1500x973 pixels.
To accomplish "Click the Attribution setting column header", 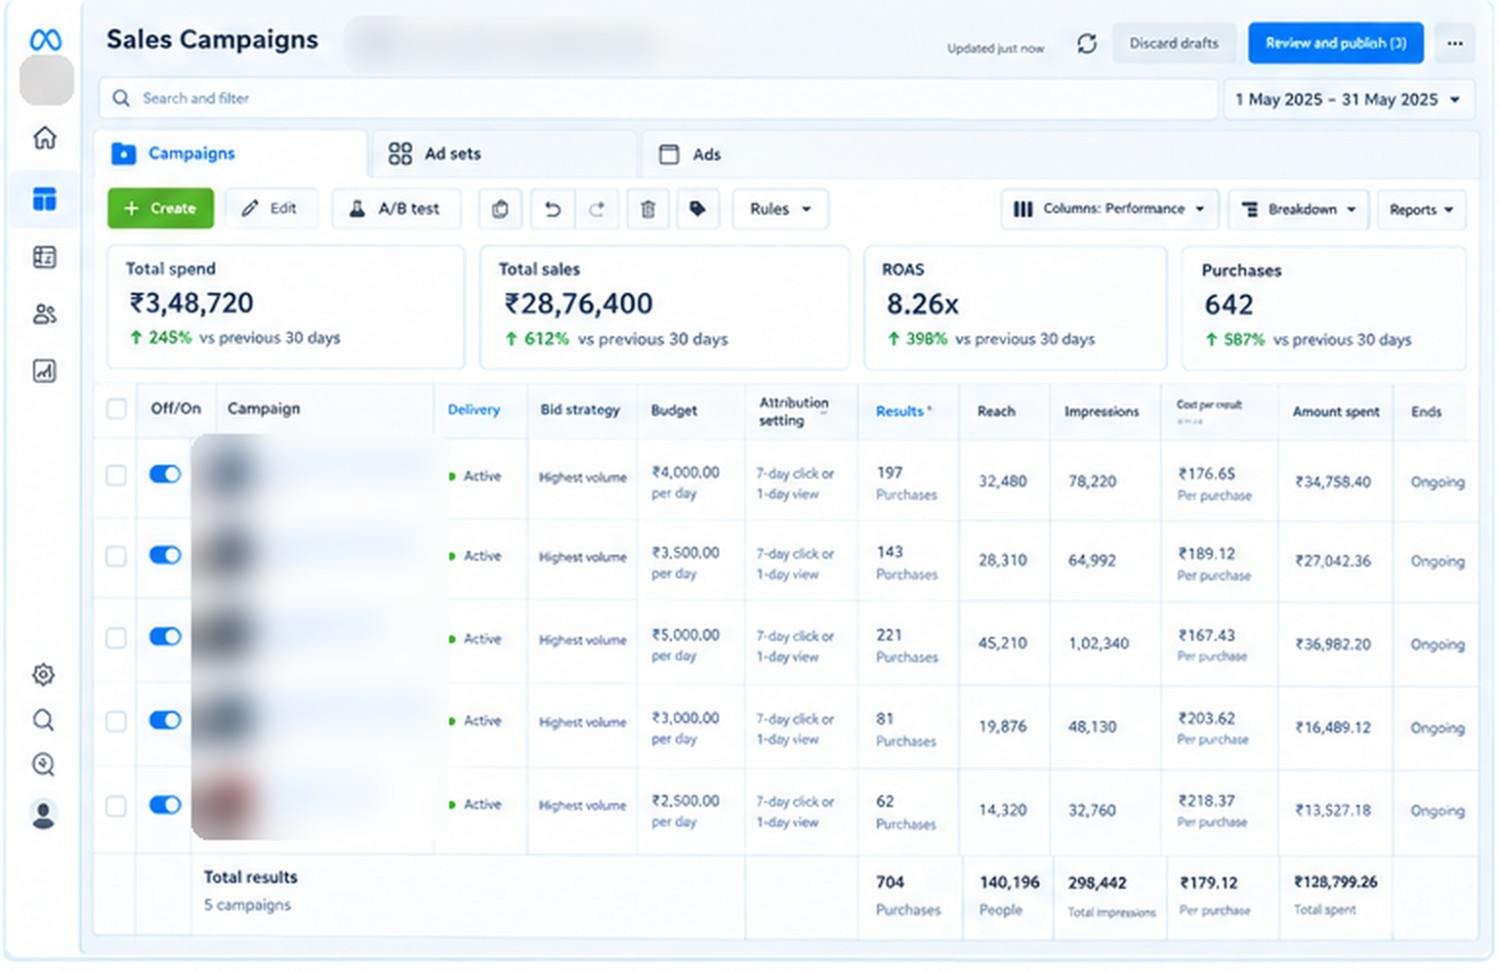I will [794, 411].
